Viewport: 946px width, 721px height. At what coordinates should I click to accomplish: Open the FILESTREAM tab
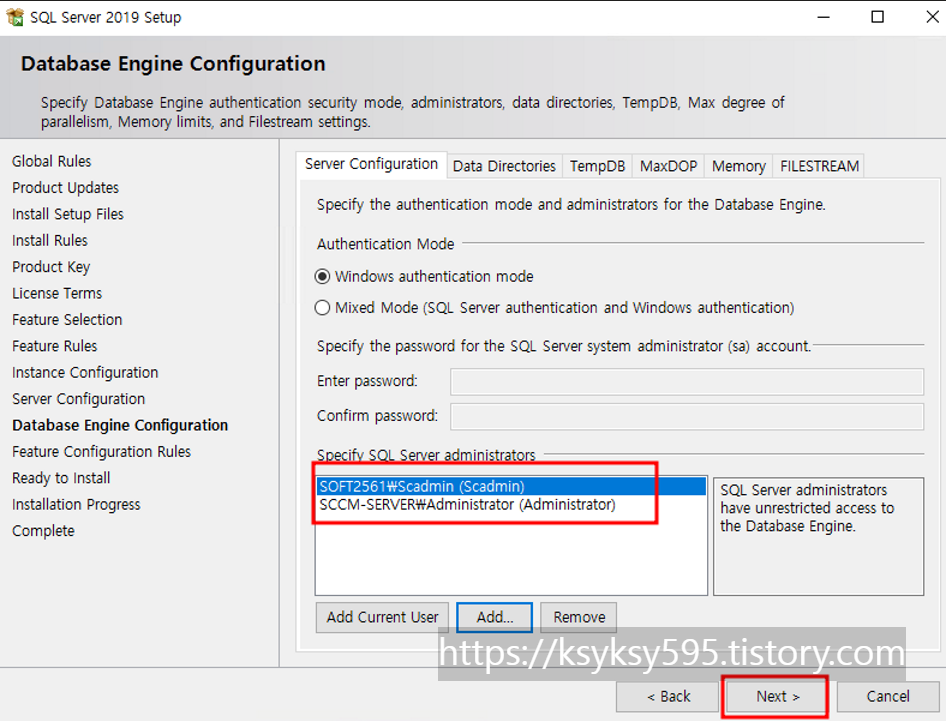click(819, 166)
